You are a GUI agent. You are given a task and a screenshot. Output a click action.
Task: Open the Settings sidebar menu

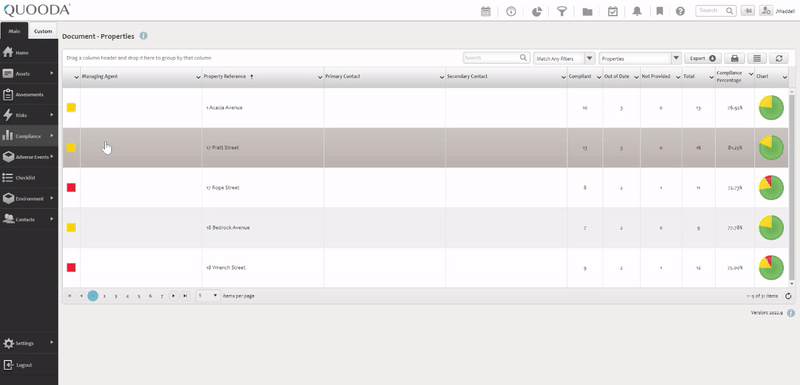click(x=29, y=343)
